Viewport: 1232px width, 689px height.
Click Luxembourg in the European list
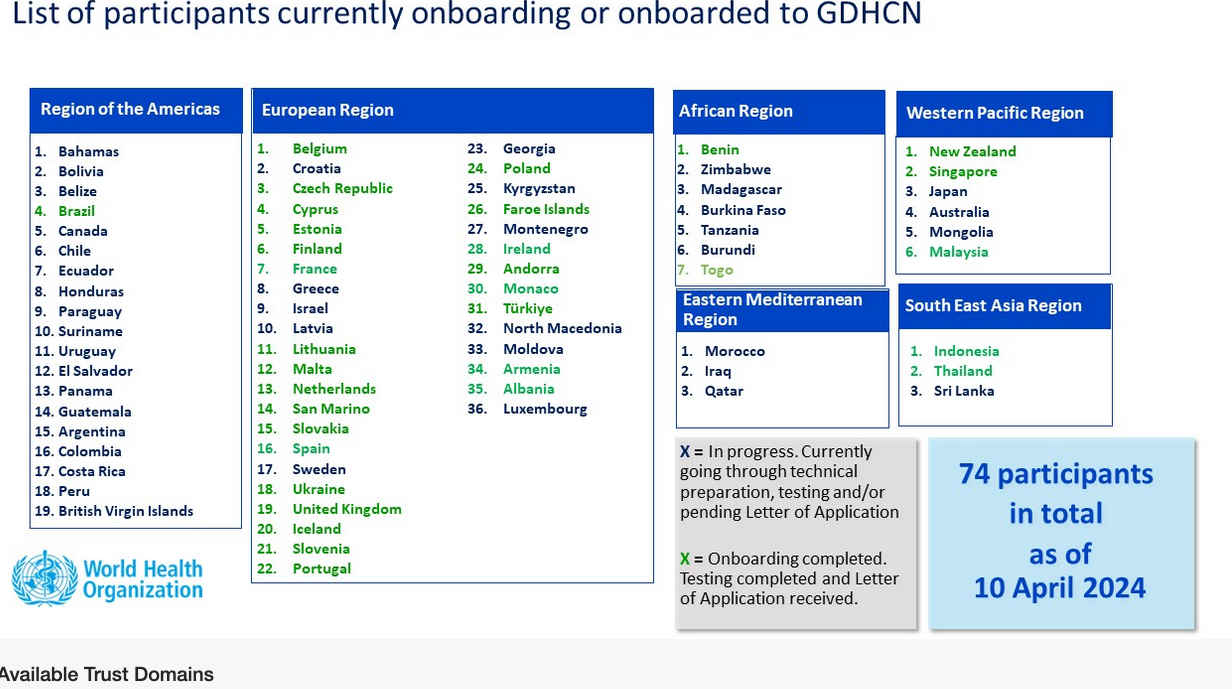pos(545,409)
